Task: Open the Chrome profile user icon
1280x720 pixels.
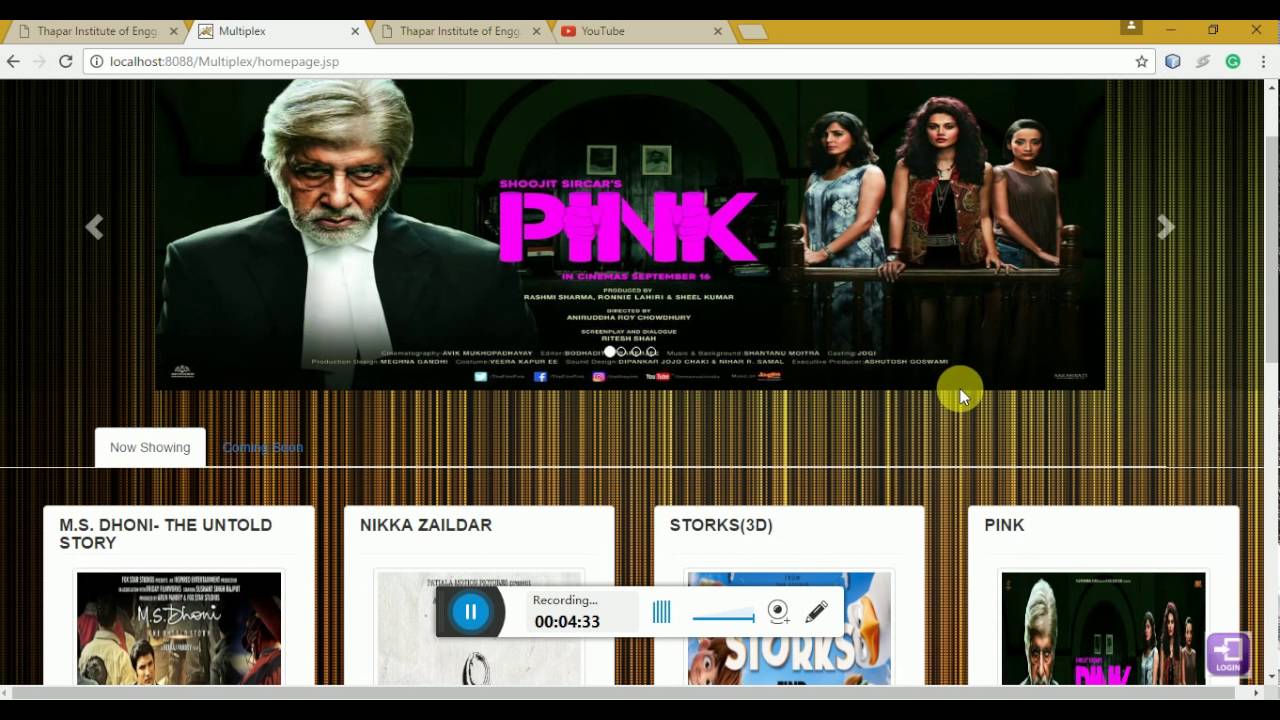Action: coord(1131,27)
